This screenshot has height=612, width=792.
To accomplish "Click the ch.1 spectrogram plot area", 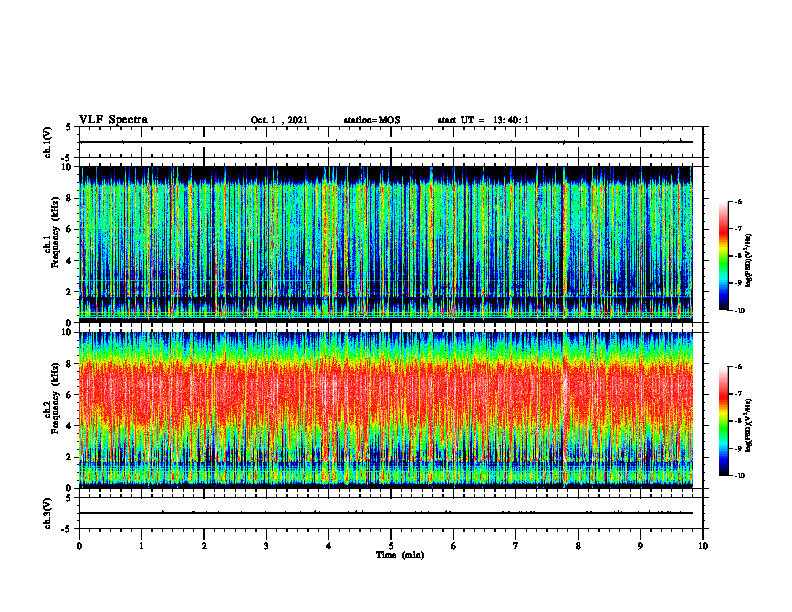I will coord(386,244).
